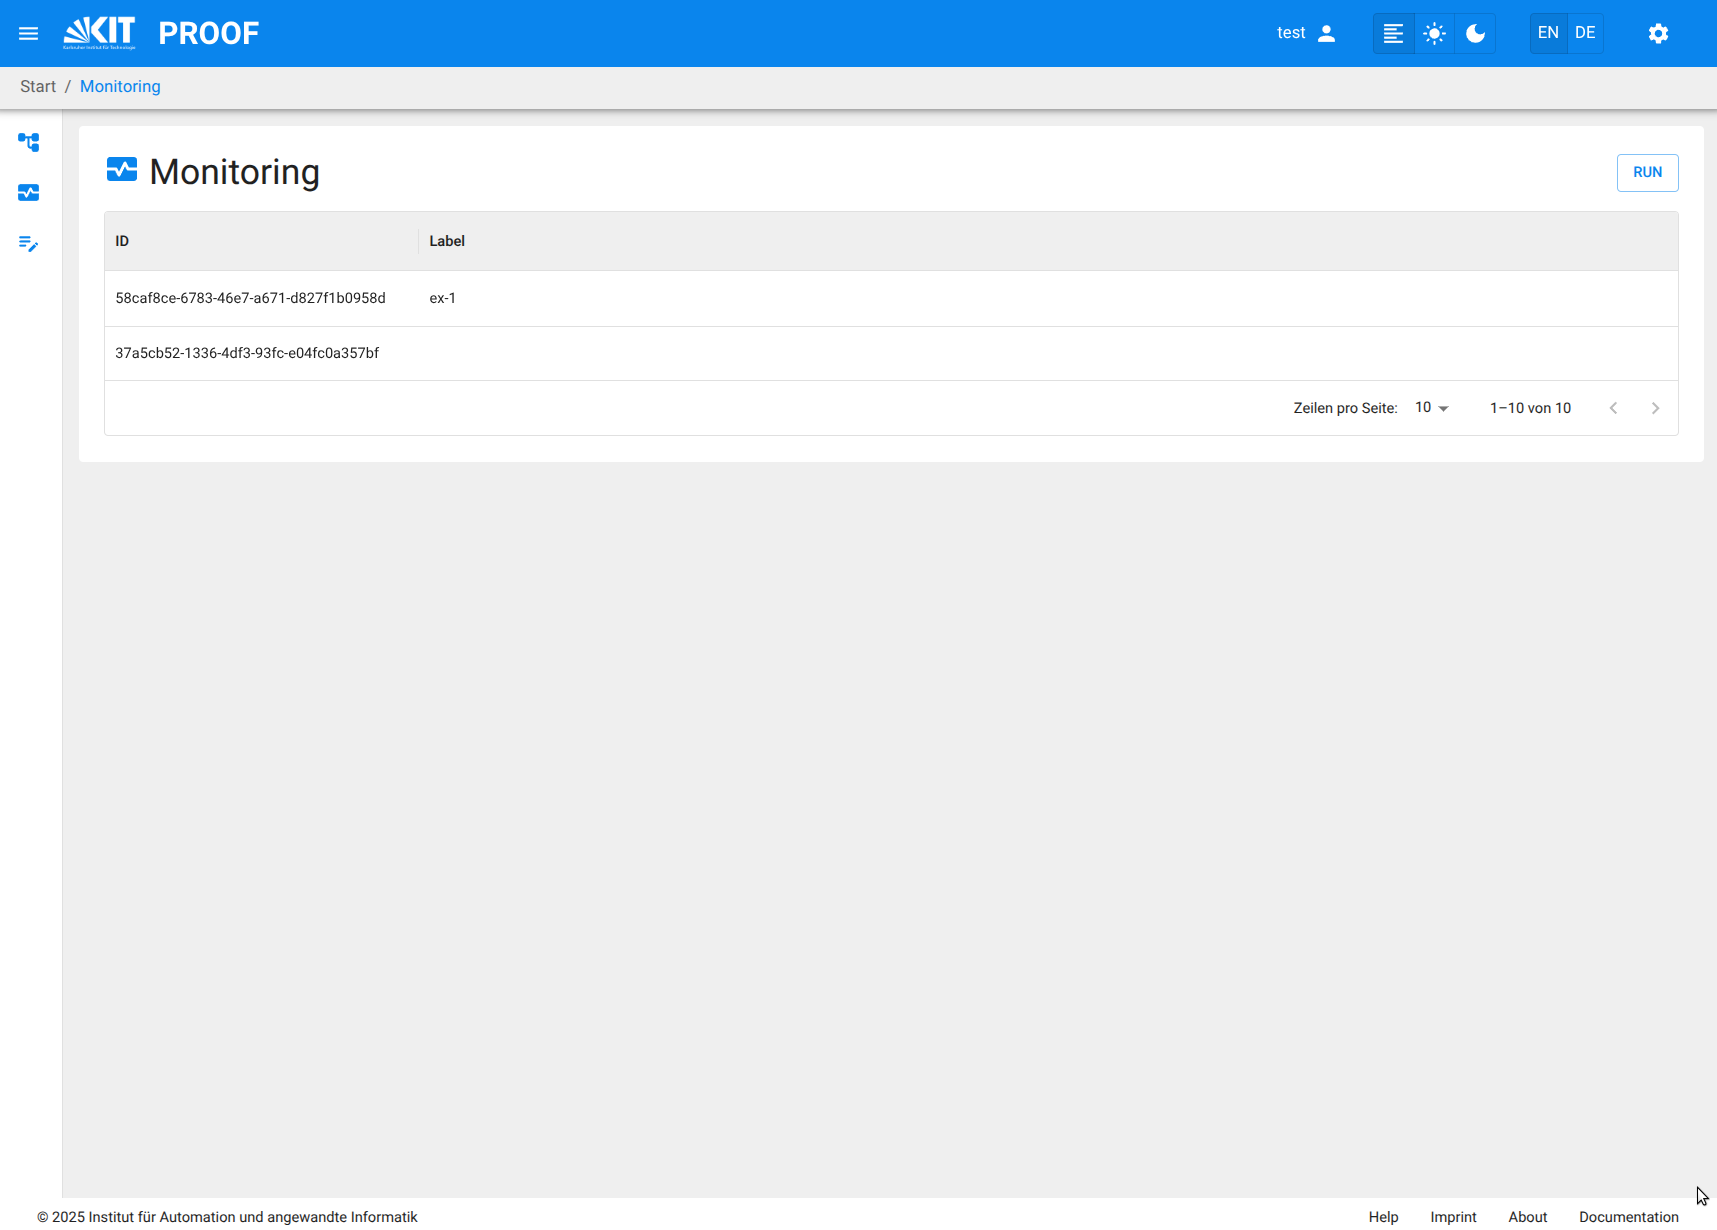Select the Monitoring breadcrumb item
Viewport: 1717px width, 1230px height.
pyautogui.click(x=120, y=86)
